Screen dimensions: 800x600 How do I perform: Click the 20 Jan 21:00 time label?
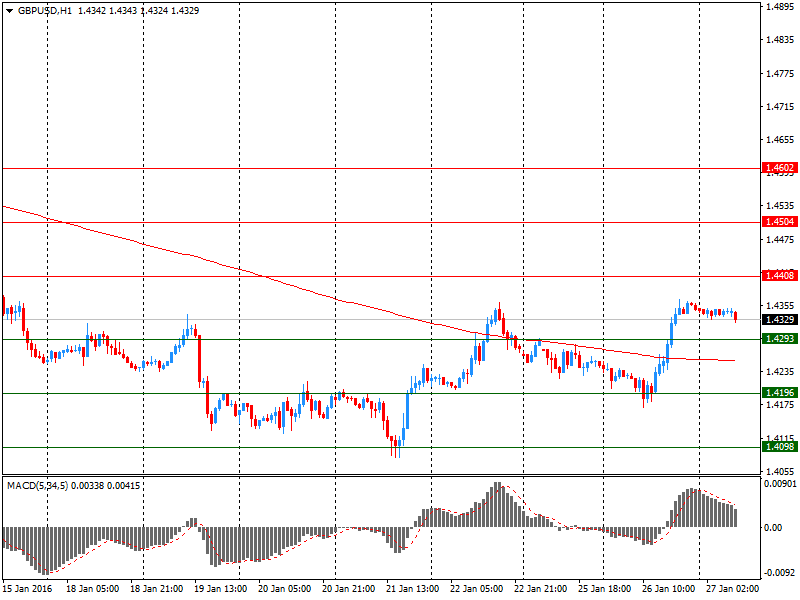(x=348, y=589)
